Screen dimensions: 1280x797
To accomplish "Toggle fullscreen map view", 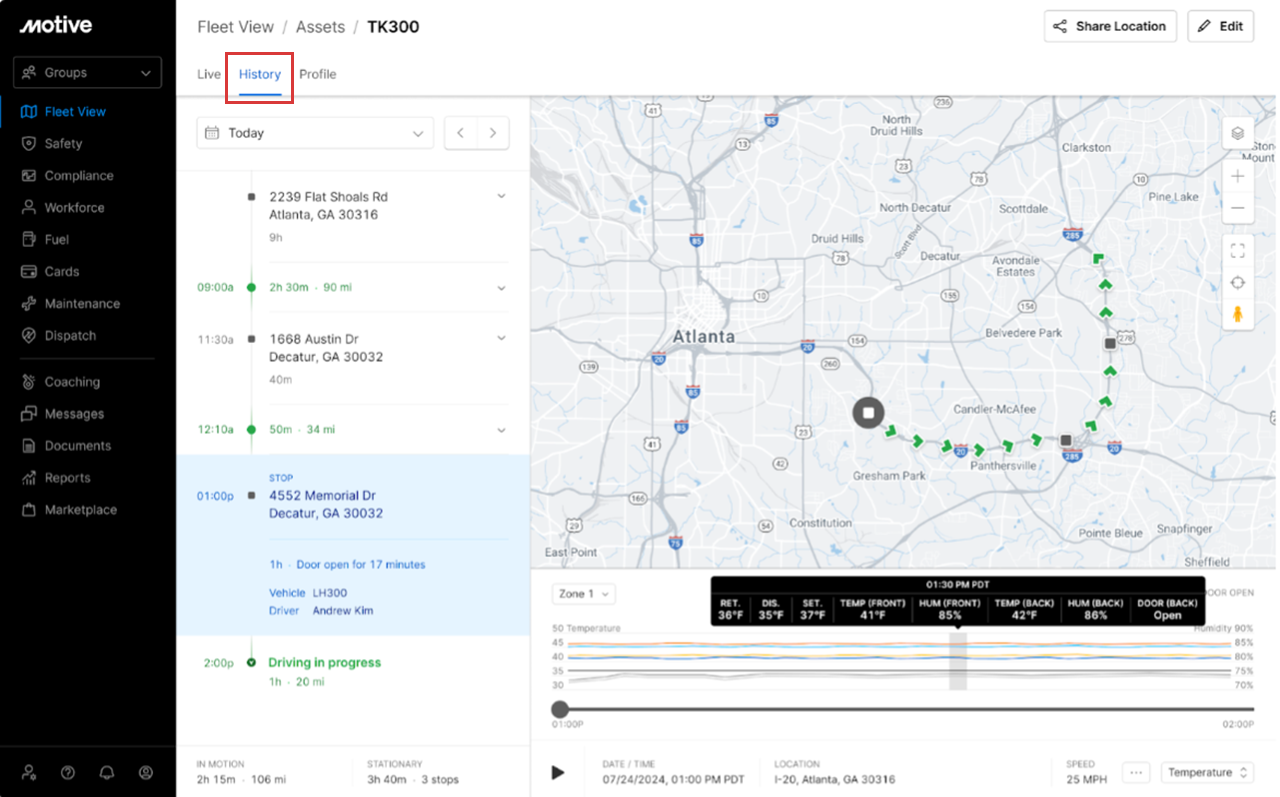I will pyautogui.click(x=1237, y=250).
